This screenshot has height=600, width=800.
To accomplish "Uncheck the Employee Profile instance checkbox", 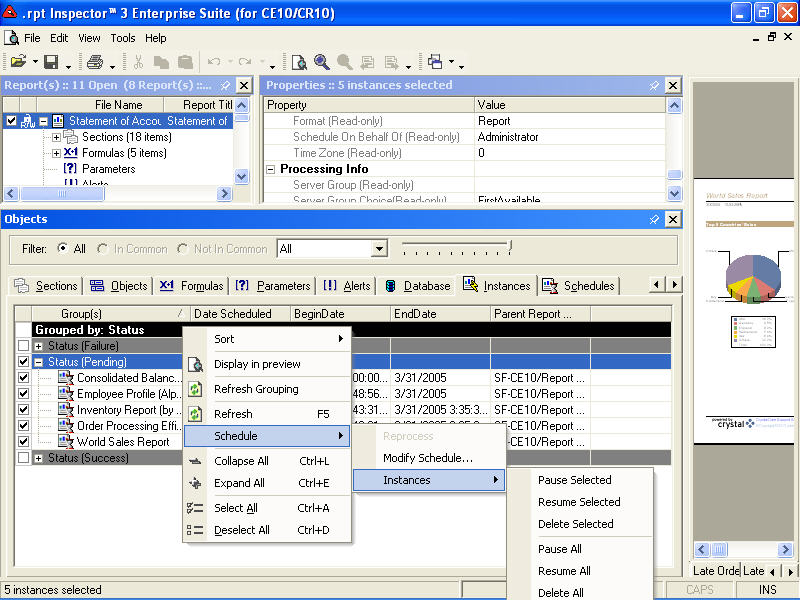I will pos(23,393).
